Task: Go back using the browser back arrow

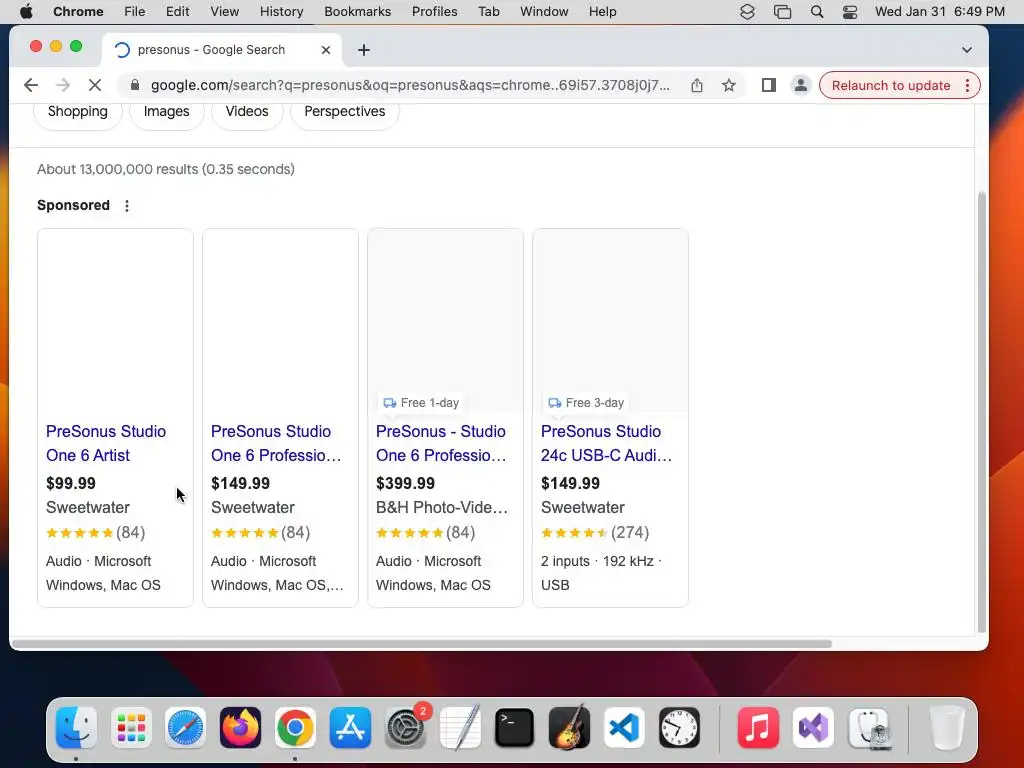Action: pos(31,85)
